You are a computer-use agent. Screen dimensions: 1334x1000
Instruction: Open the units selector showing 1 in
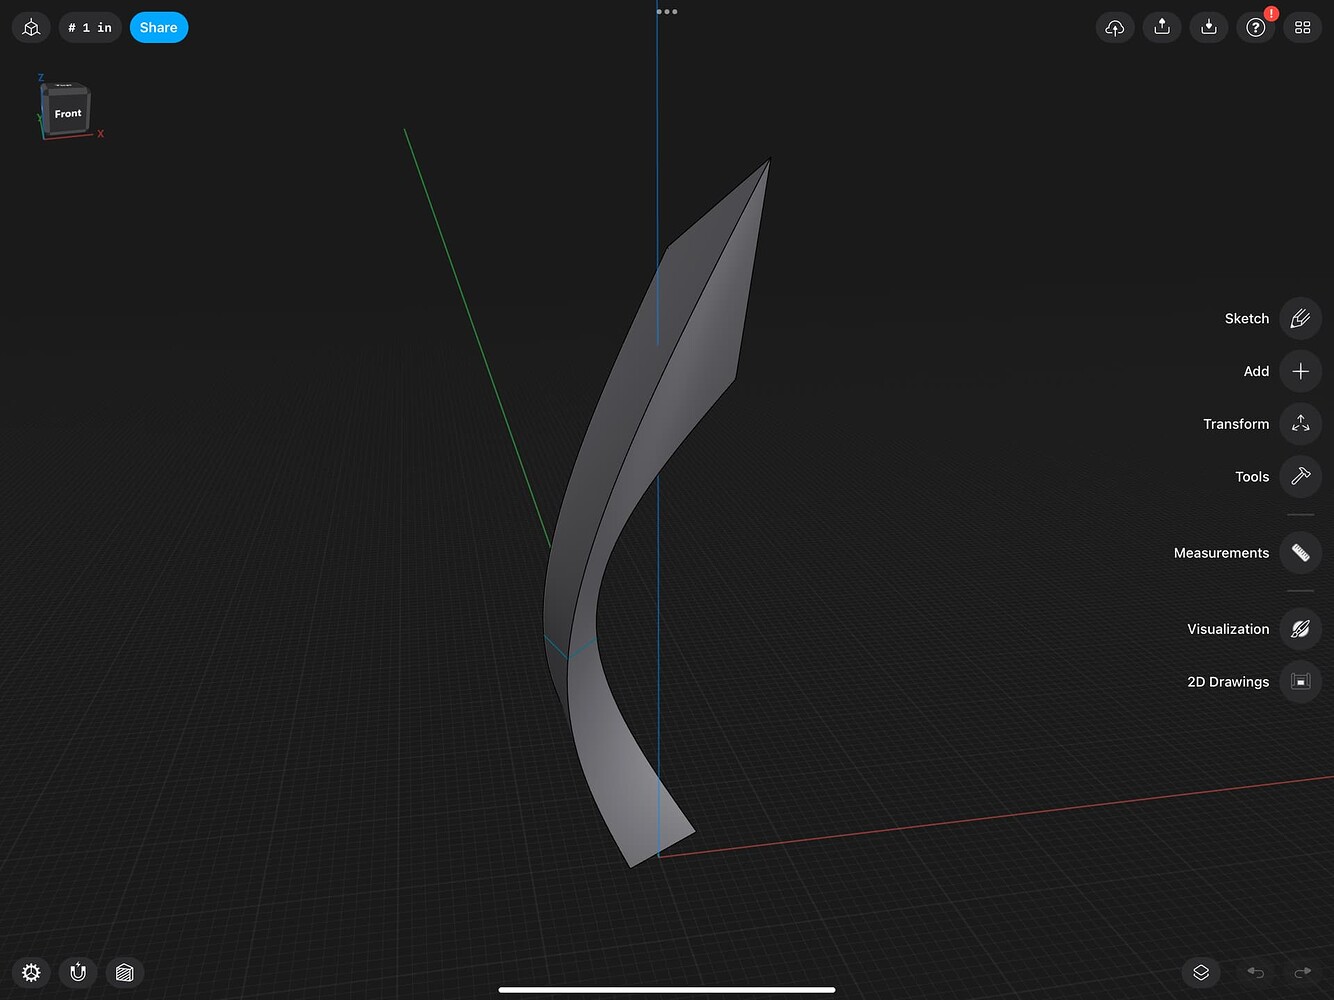pyautogui.click(x=90, y=27)
